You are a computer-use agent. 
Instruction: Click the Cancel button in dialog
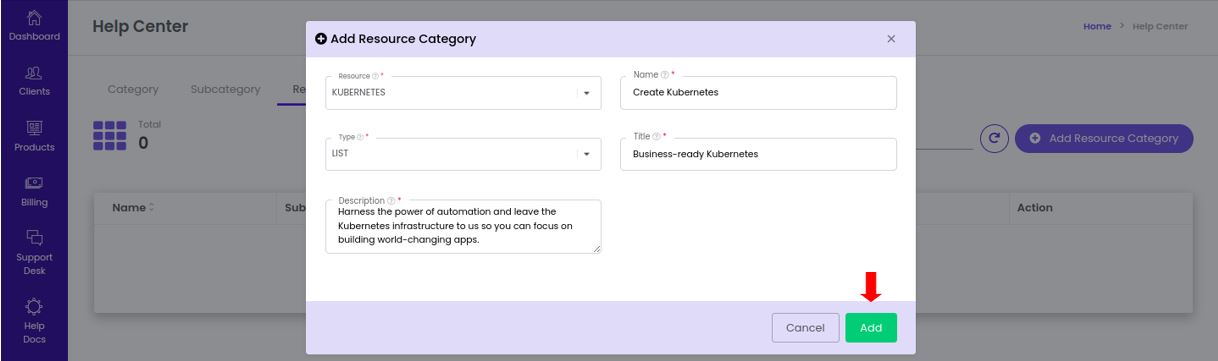805,328
